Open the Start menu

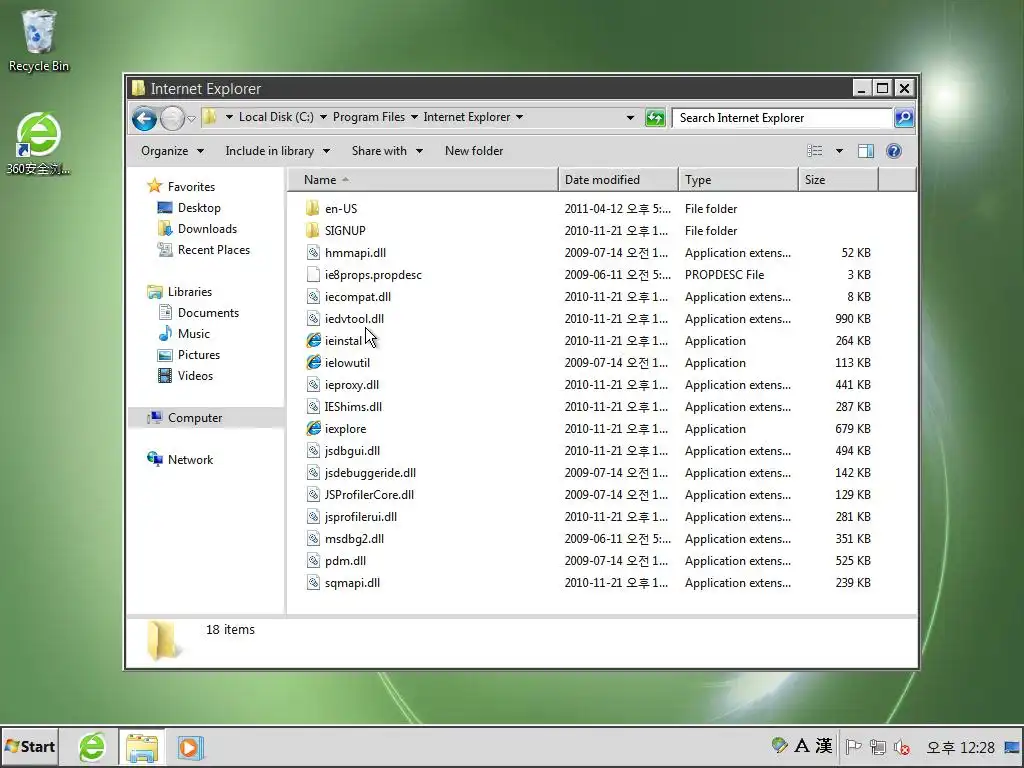30,747
